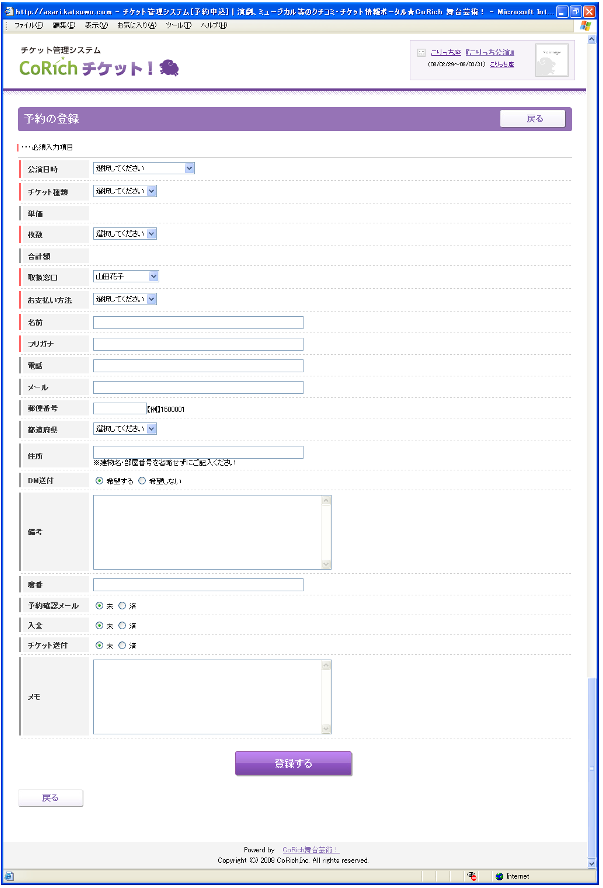Click the purple 登録する button
The image size is (603, 888).
293,763
